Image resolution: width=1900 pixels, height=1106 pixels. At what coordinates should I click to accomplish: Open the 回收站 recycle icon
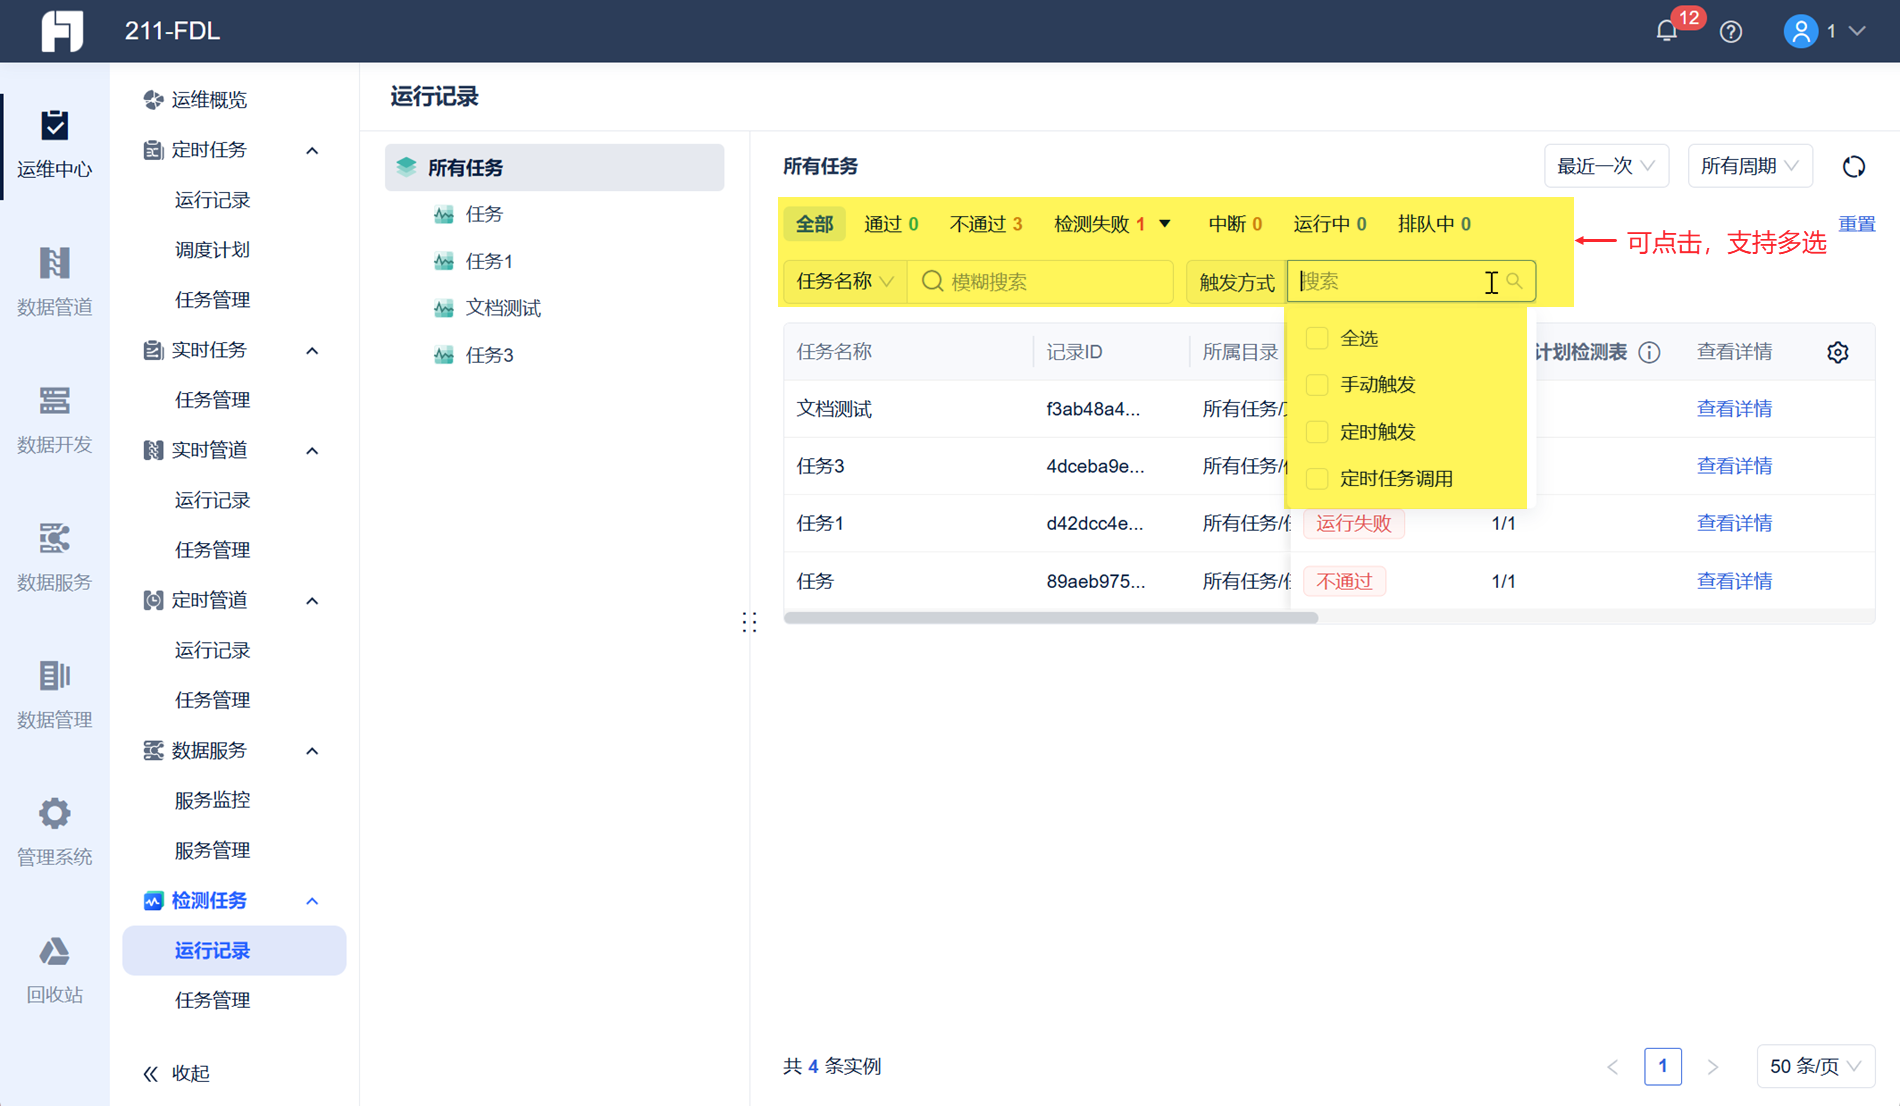click(x=54, y=951)
